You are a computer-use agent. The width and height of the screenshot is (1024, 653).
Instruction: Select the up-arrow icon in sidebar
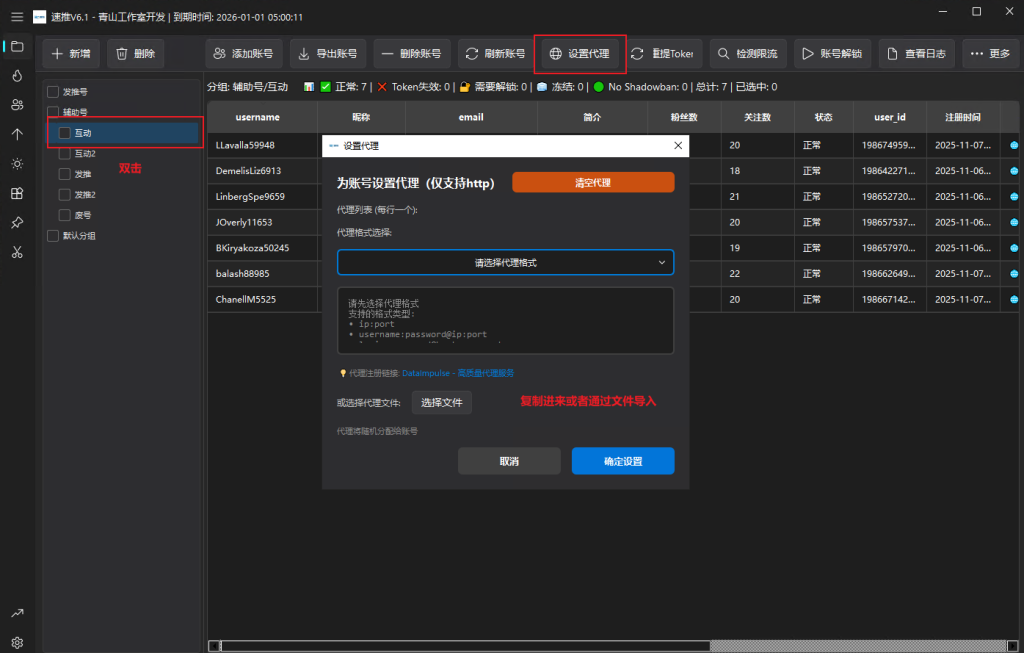17,134
